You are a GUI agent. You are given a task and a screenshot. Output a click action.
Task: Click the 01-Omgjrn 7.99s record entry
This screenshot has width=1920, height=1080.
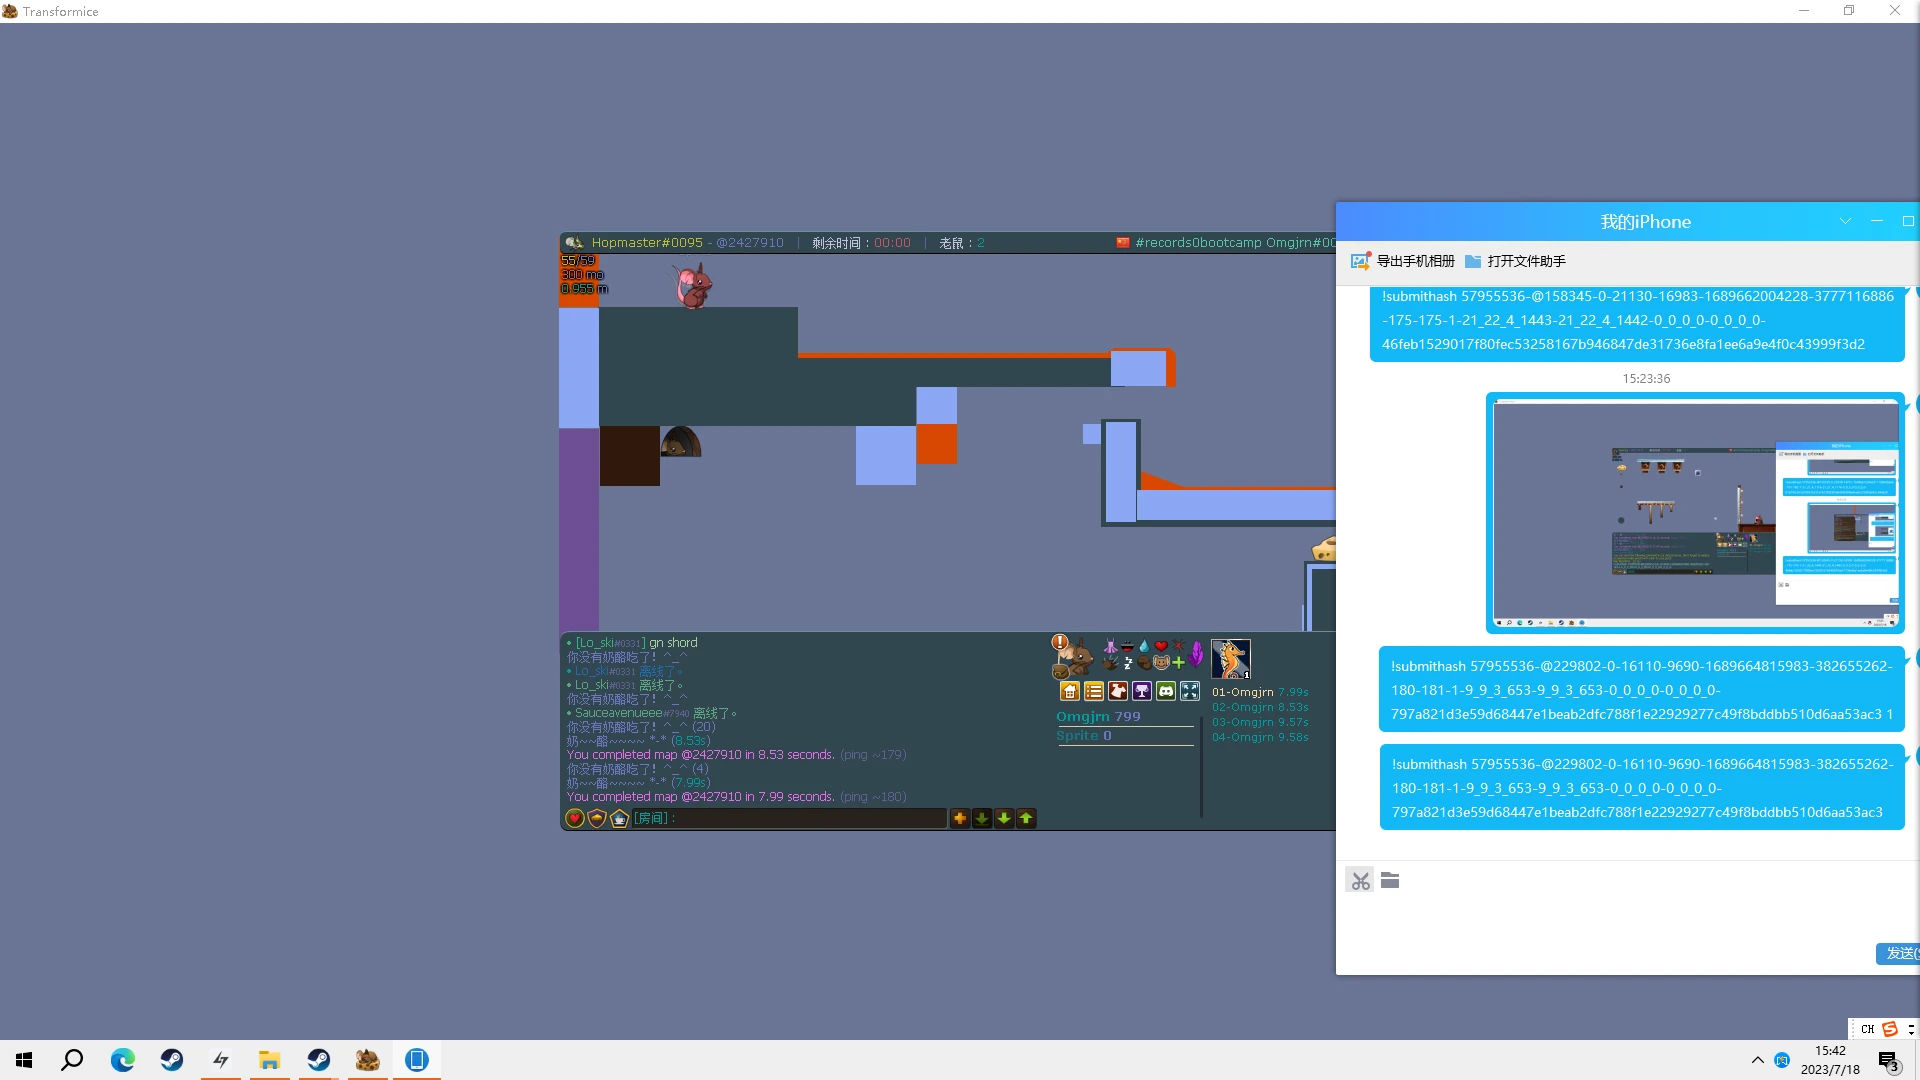pos(1260,692)
